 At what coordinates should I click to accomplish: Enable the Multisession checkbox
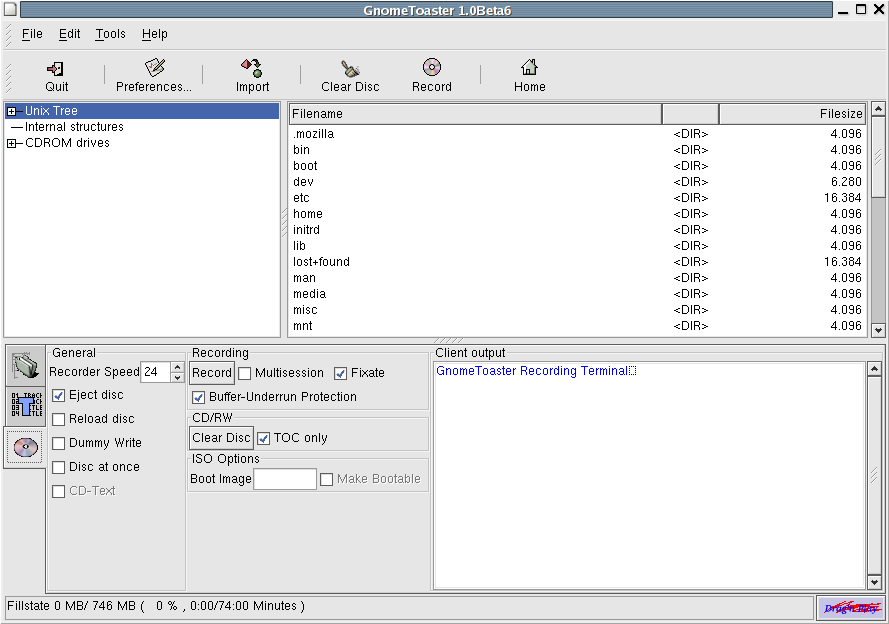pos(245,373)
